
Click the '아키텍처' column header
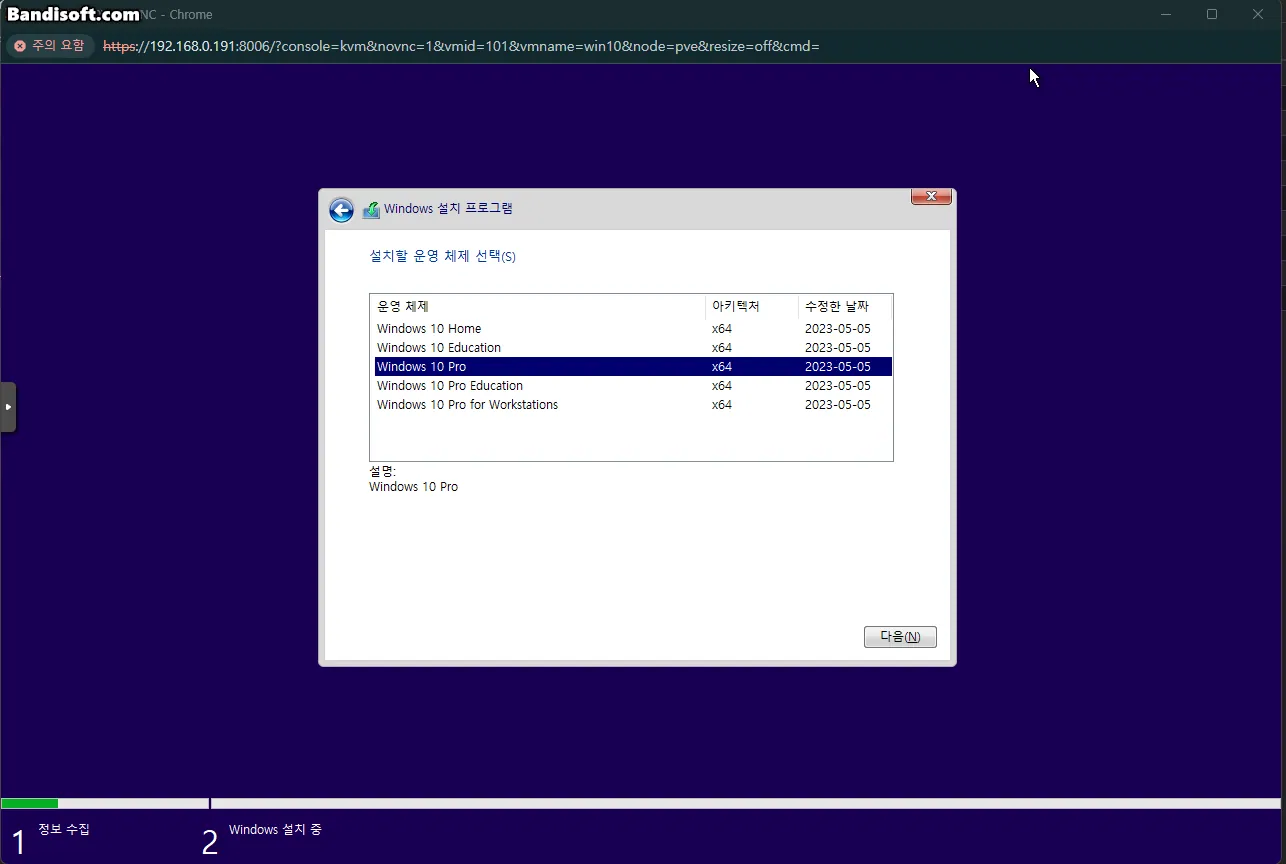pos(752,306)
